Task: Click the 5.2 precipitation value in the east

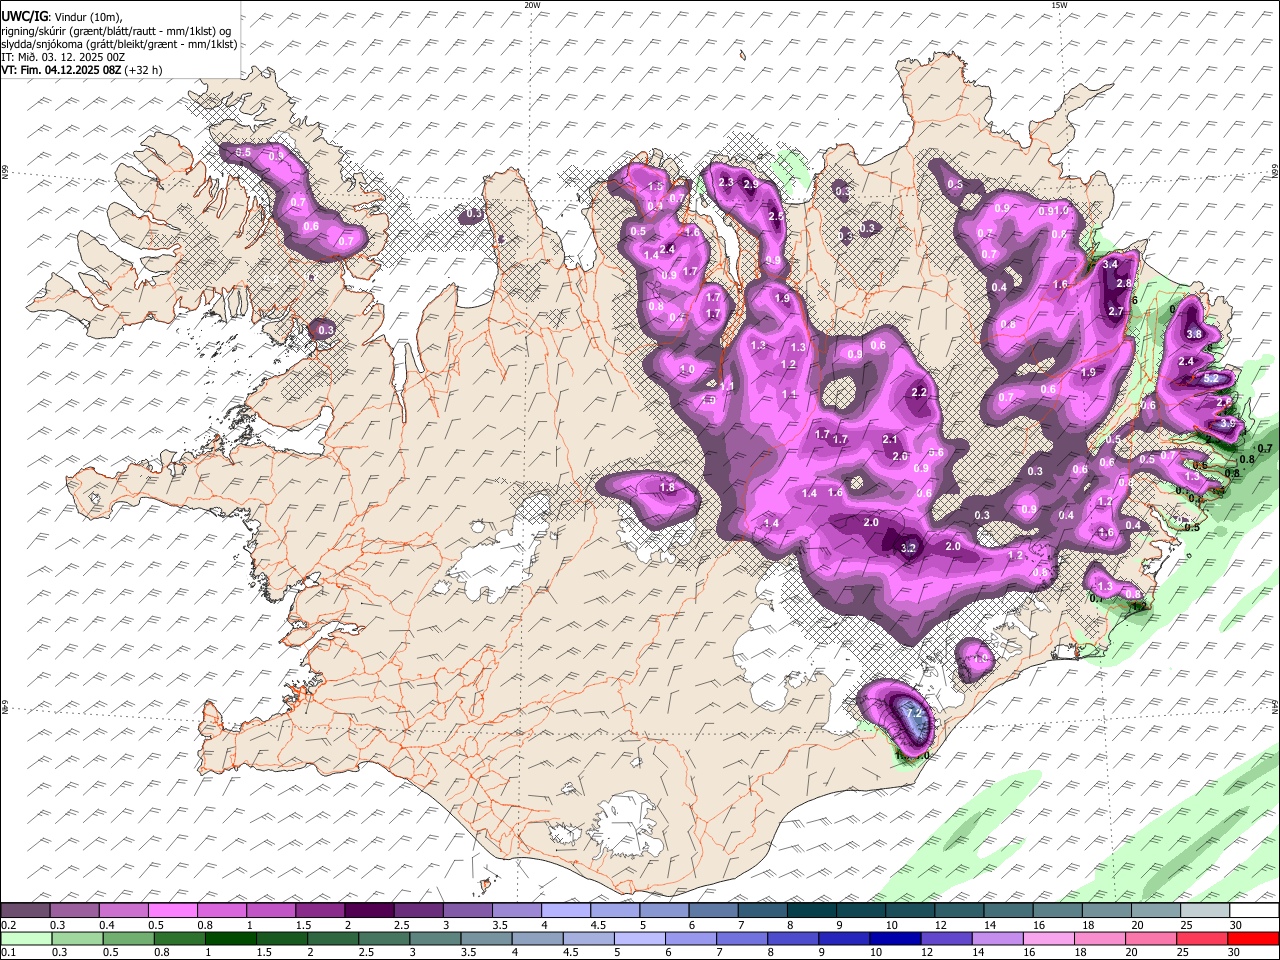Action: (1210, 379)
